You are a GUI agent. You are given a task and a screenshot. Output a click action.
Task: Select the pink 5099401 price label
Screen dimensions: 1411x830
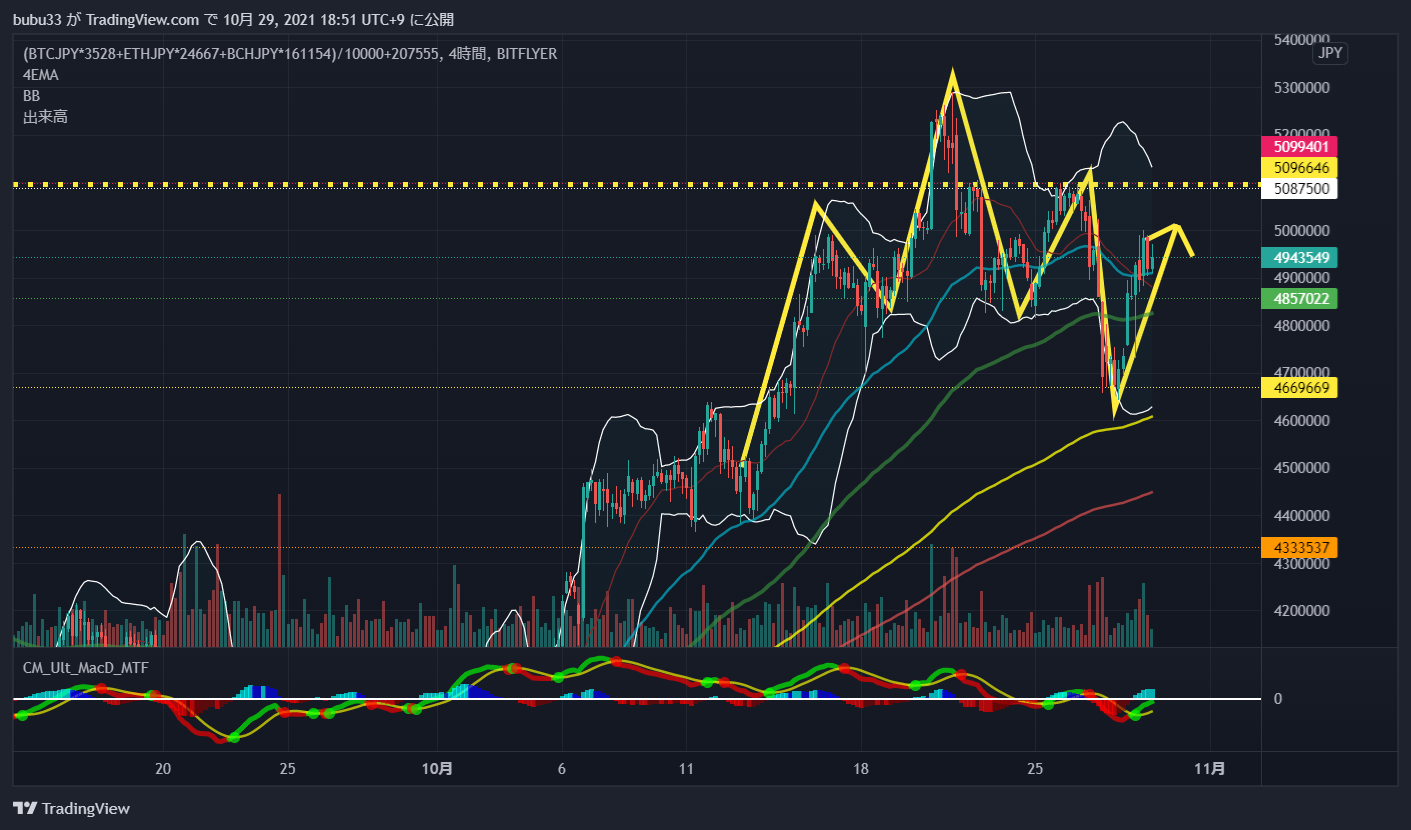tap(1299, 146)
